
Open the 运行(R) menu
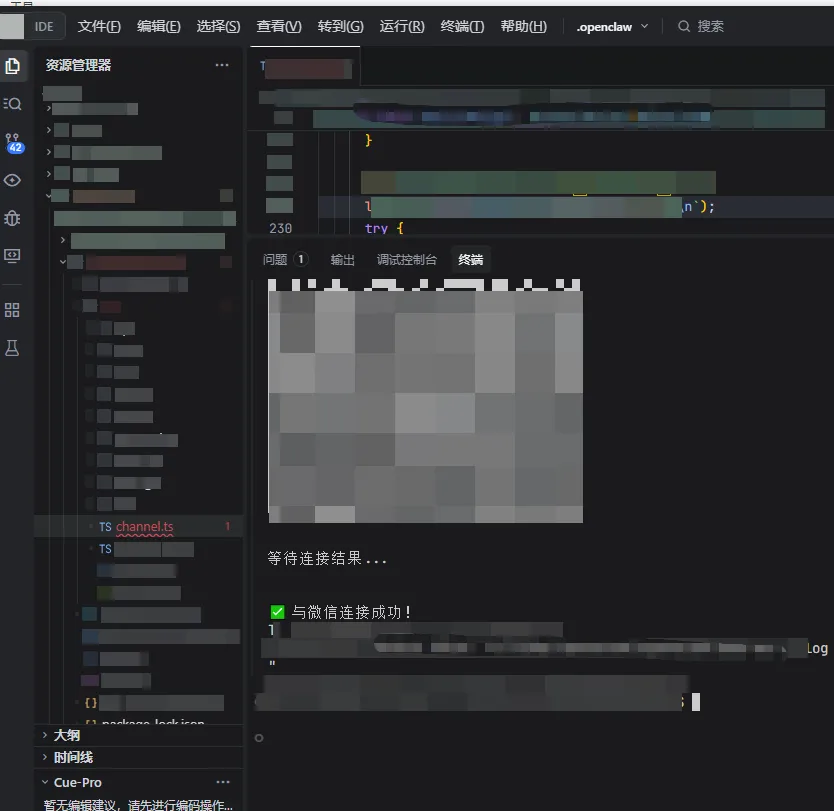pyautogui.click(x=402, y=26)
